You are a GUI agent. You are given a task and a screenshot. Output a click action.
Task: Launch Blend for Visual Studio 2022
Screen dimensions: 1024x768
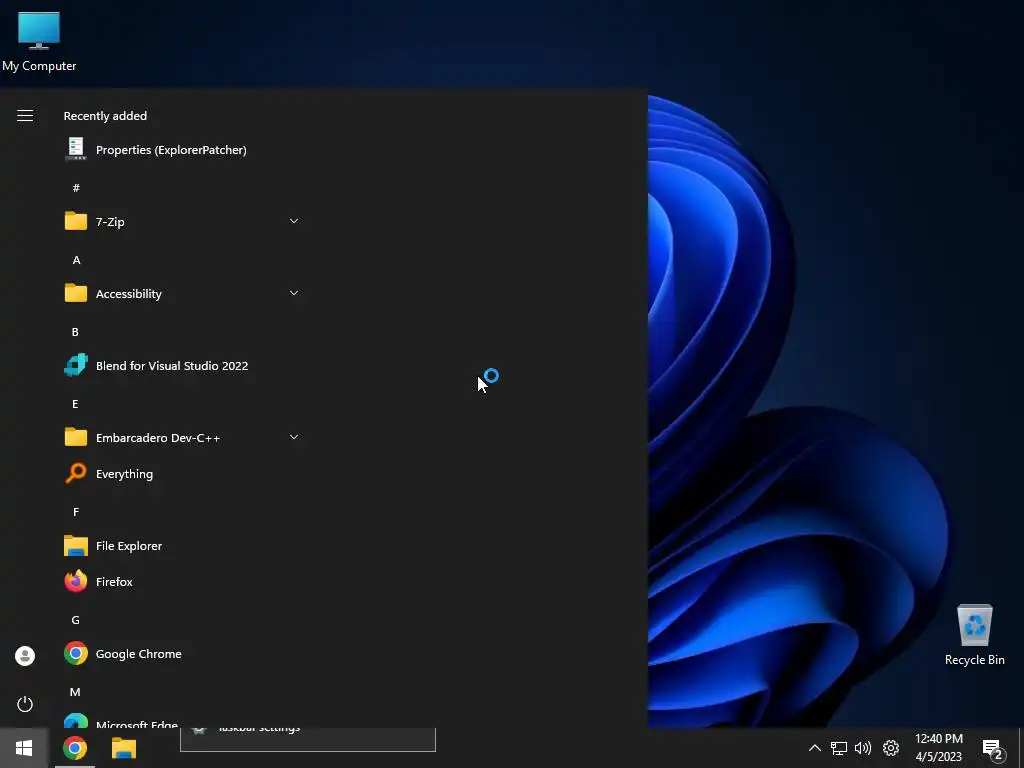183,366
